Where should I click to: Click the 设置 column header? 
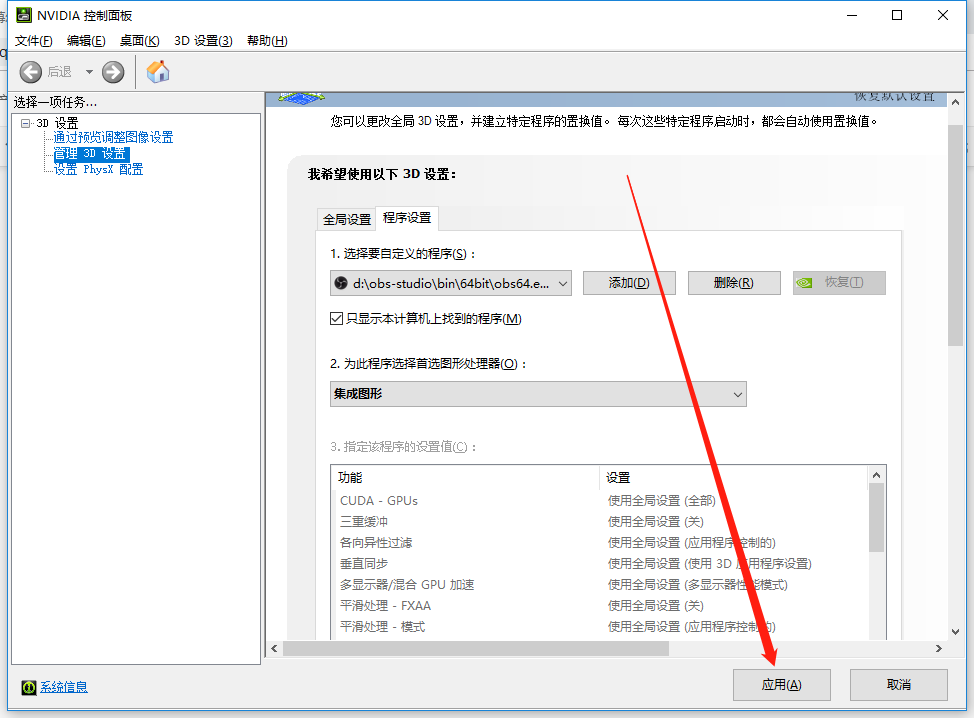click(734, 478)
